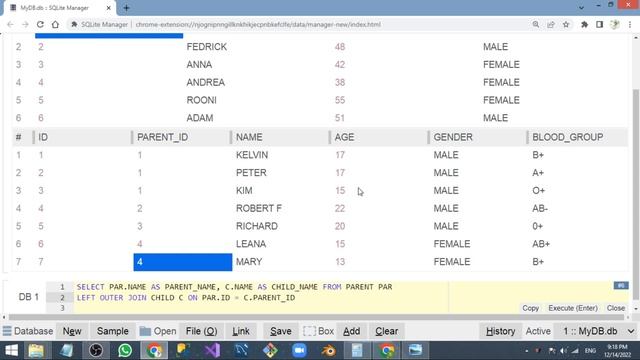Click in the SQL query editor line 3

[261, 308]
